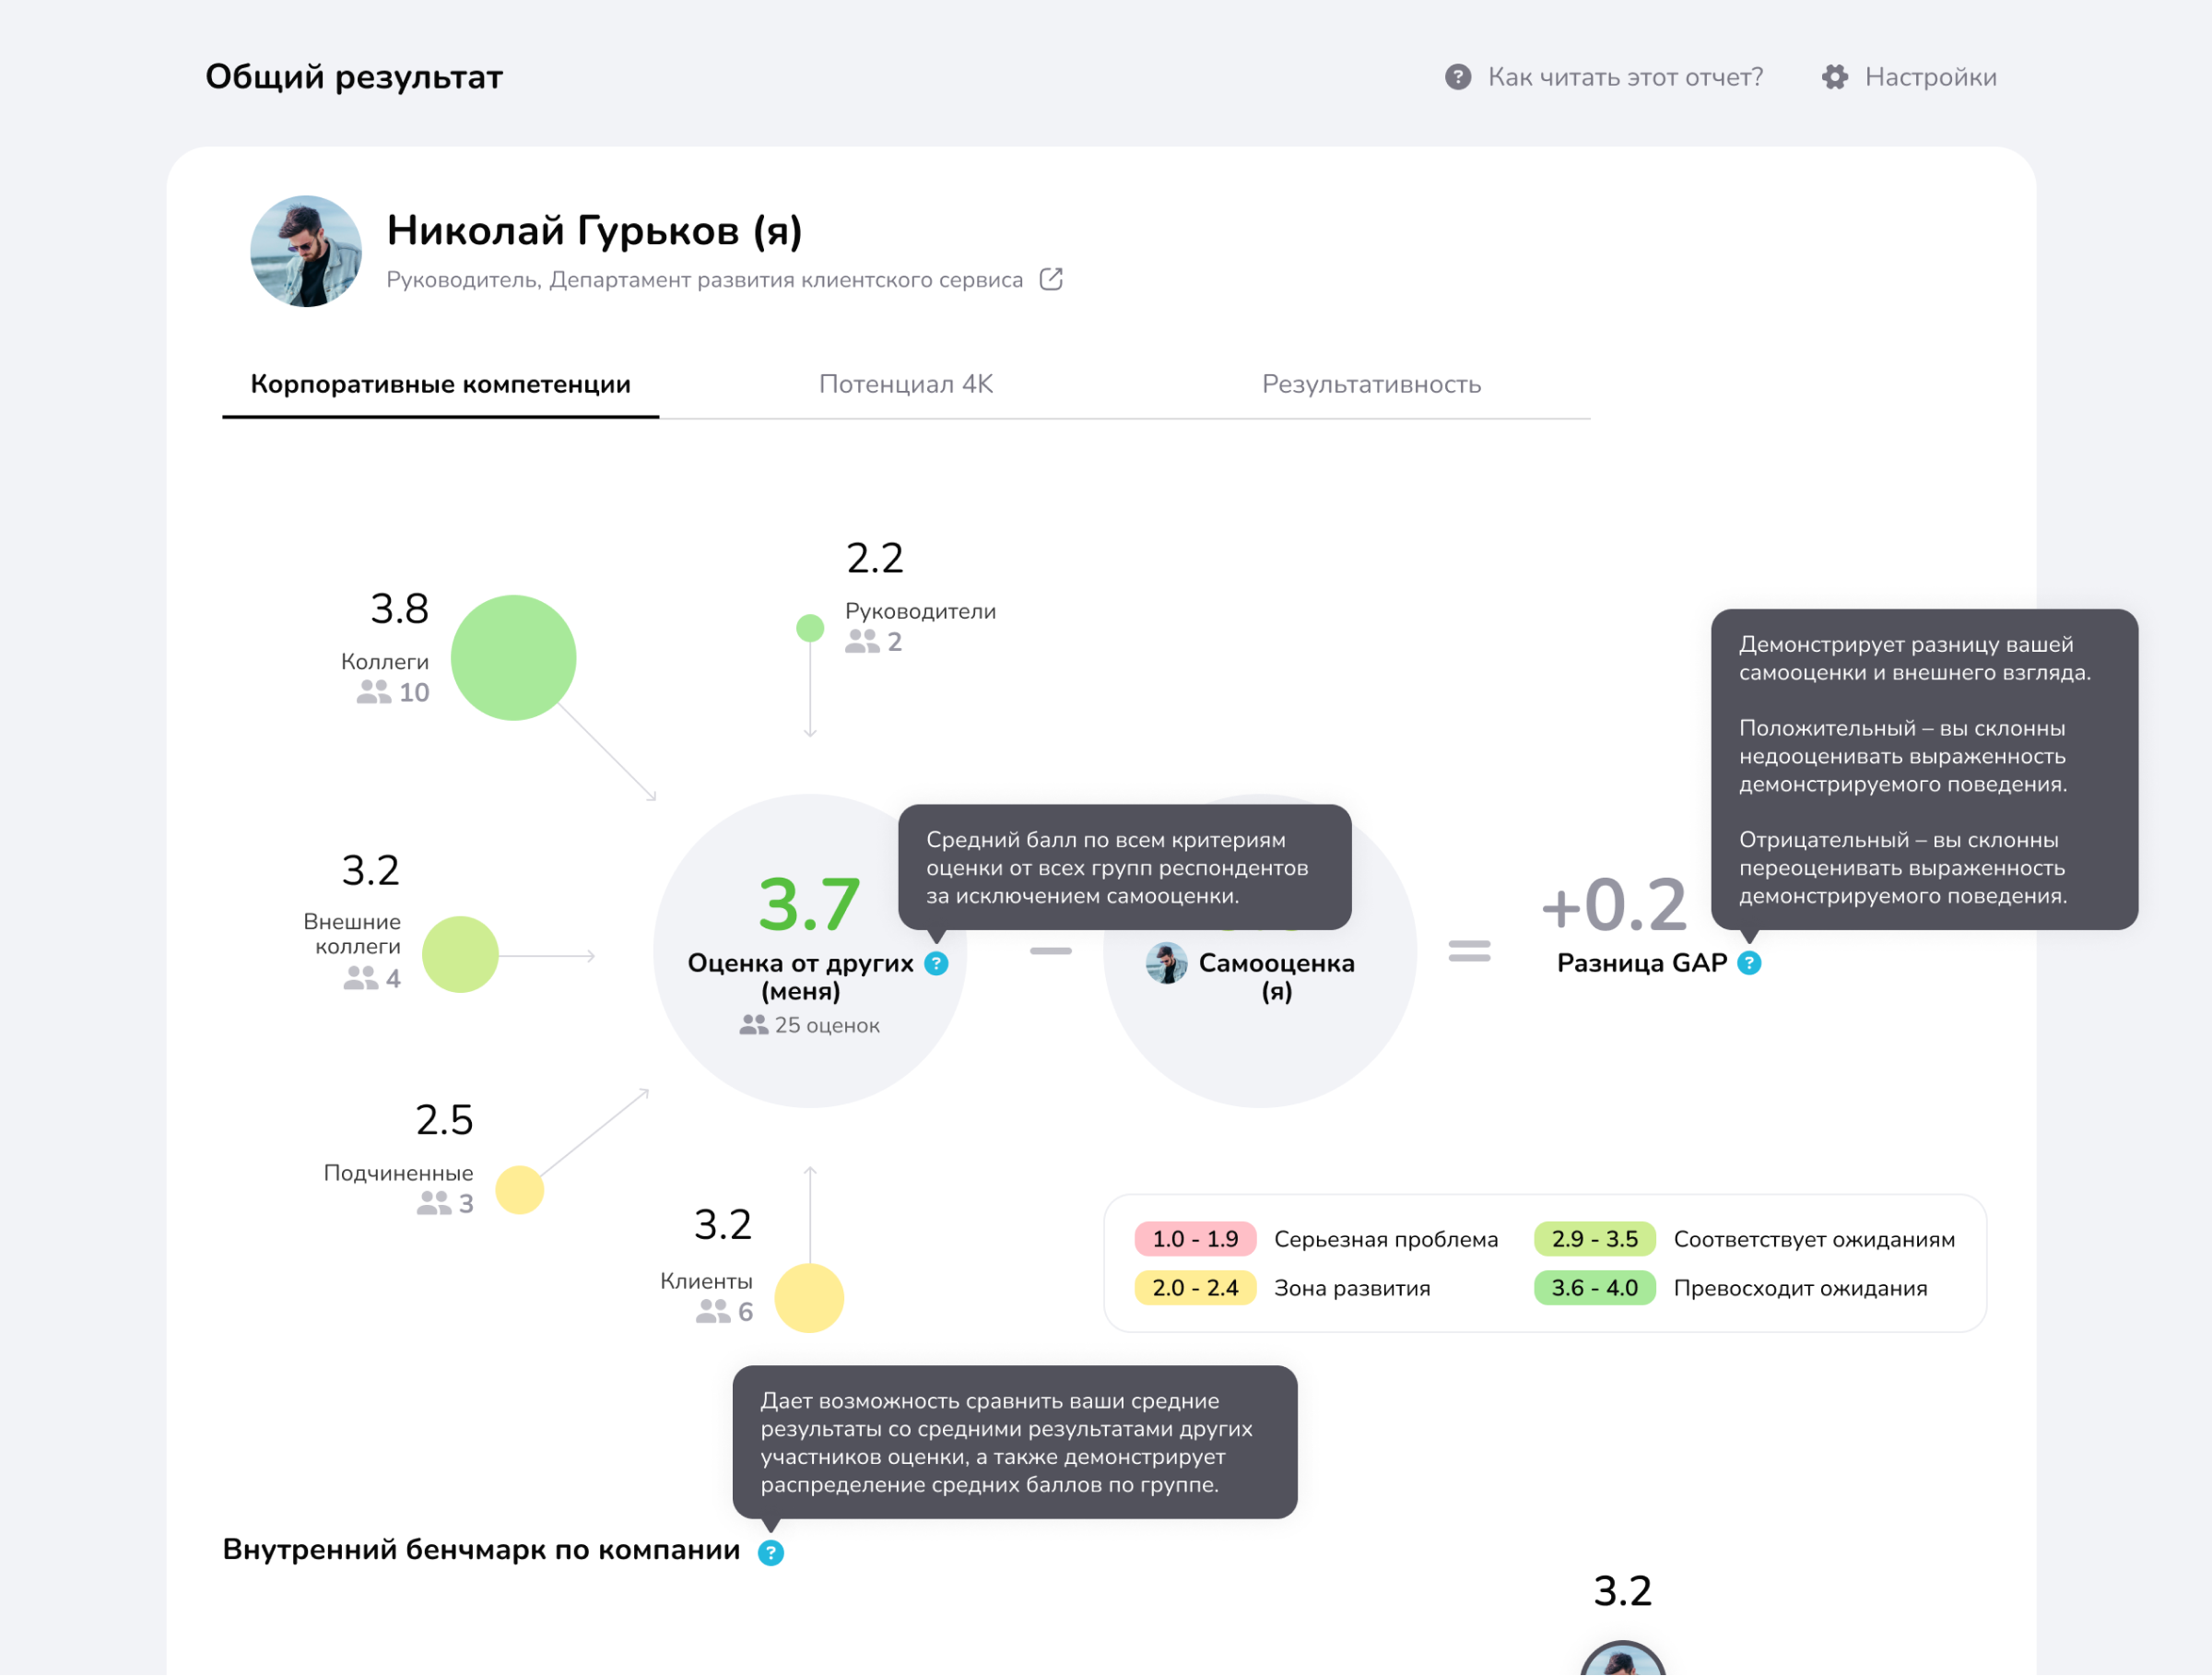
Task: Switch to the 'Потенциал 4K' tab
Action: pyautogui.click(x=906, y=384)
